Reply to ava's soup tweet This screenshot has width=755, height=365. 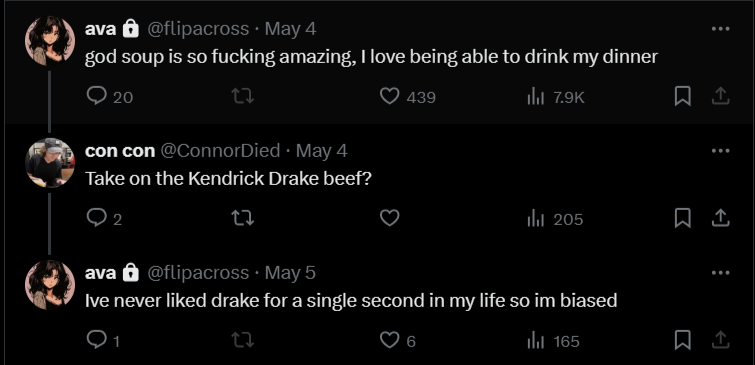pyautogui.click(x=109, y=96)
